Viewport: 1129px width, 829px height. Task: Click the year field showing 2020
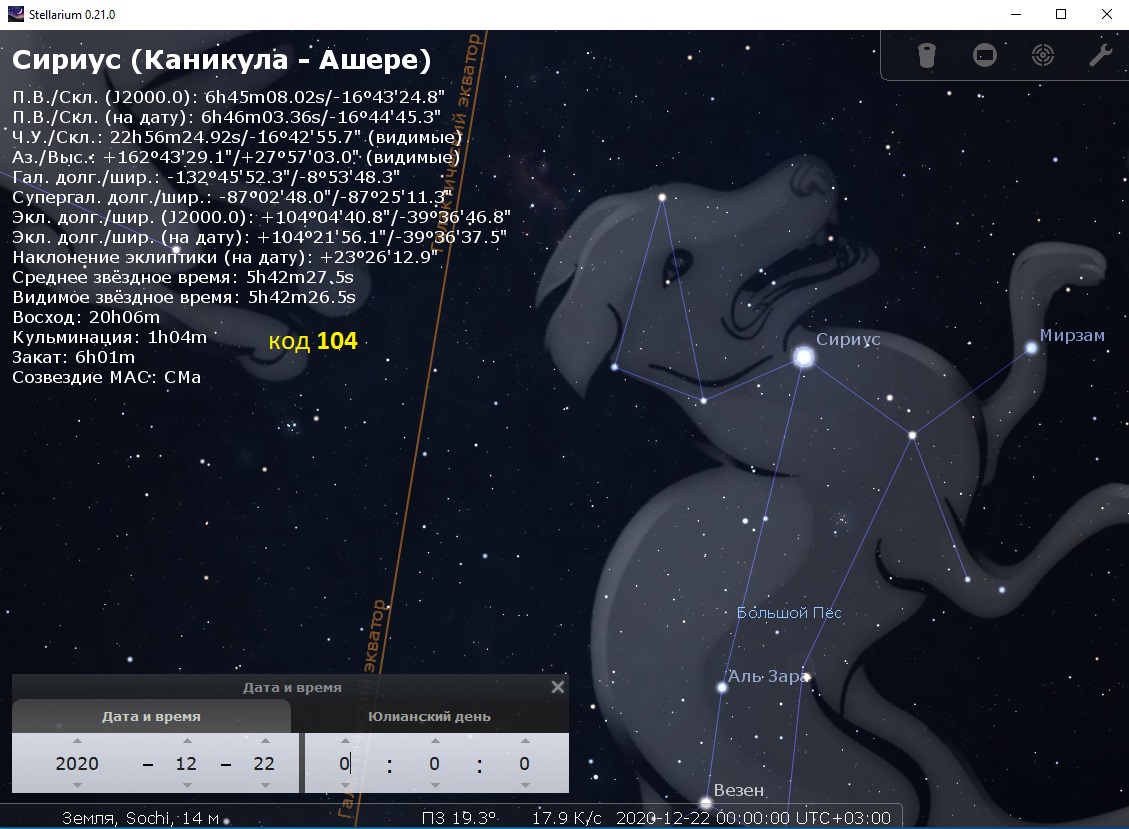(x=77, y=763)
